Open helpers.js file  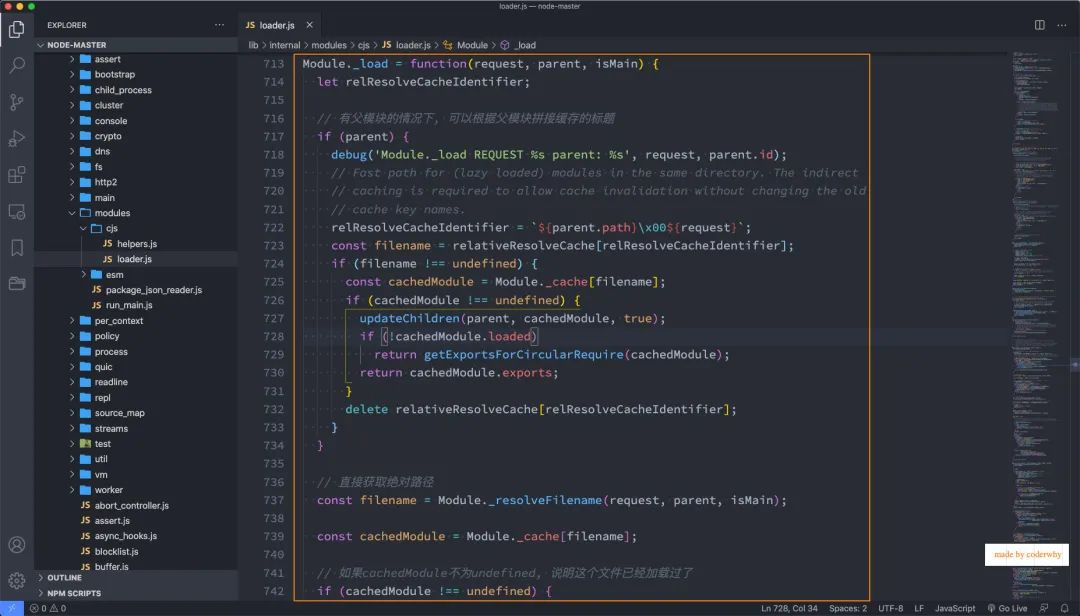coord(136,244)
